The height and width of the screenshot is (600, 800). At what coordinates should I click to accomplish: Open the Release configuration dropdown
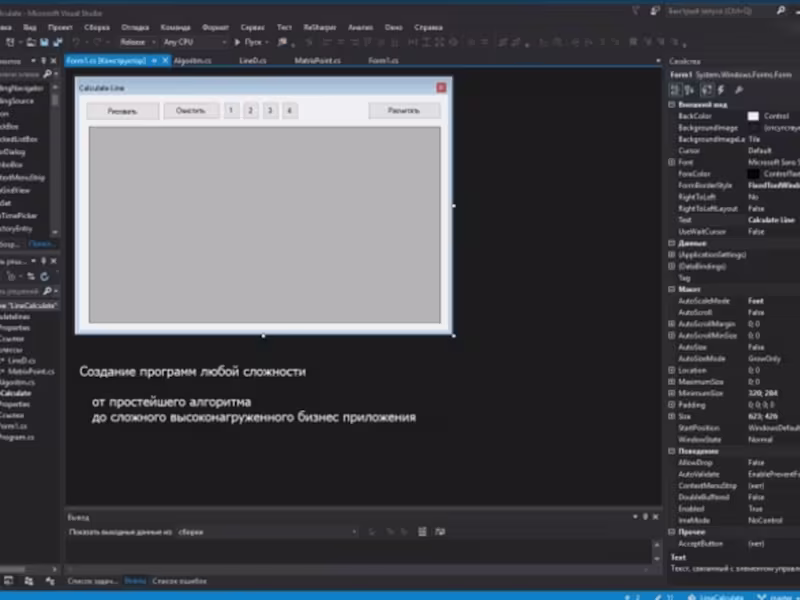pos(138,42)
